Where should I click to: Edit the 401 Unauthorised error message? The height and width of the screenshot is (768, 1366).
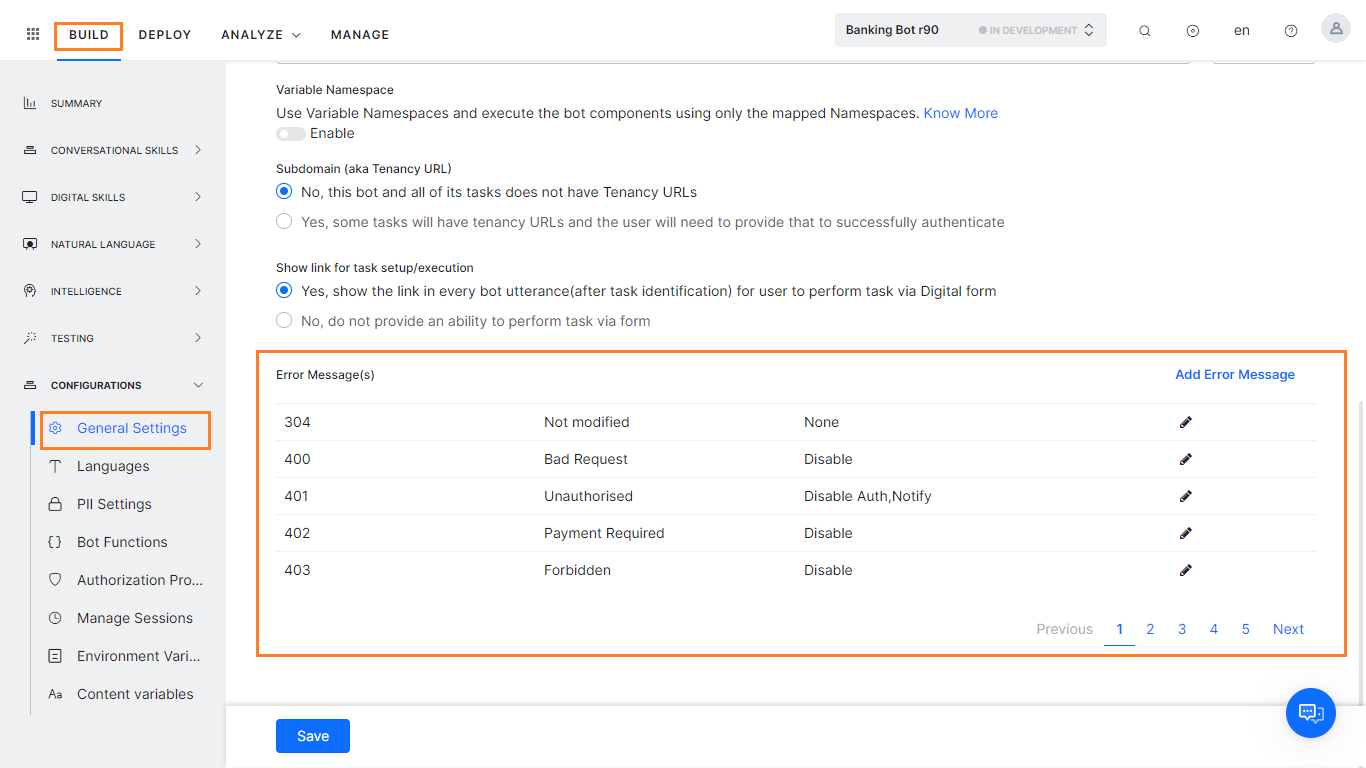click(1186, 495)
